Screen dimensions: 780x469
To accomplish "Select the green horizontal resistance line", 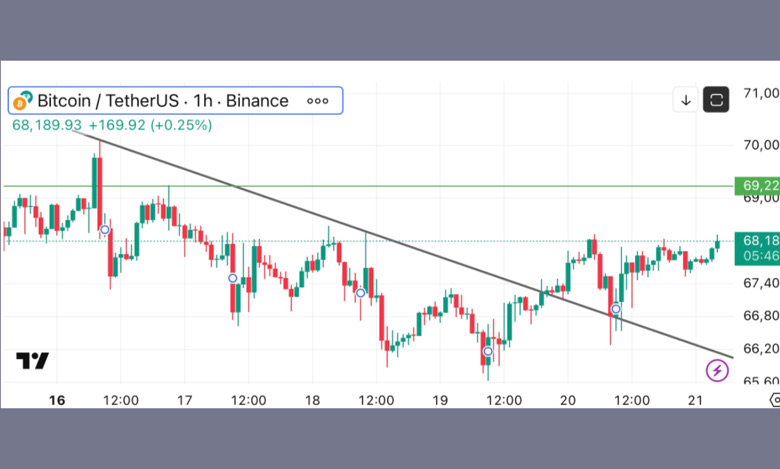I will point(400,186).
